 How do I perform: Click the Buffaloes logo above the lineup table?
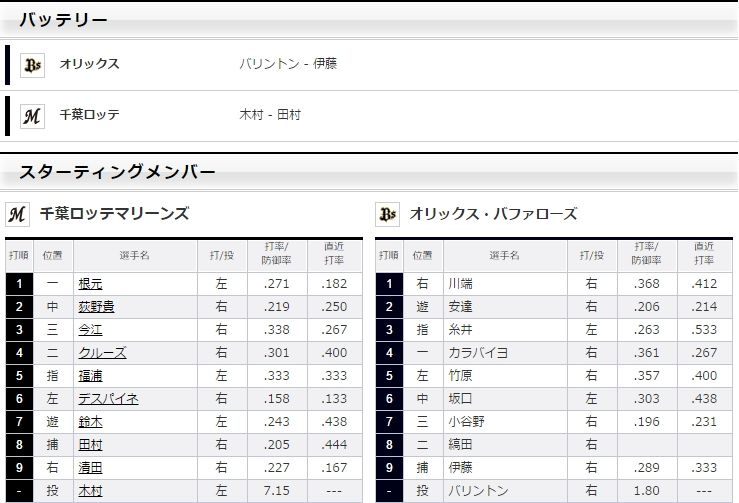coord(387,214)
